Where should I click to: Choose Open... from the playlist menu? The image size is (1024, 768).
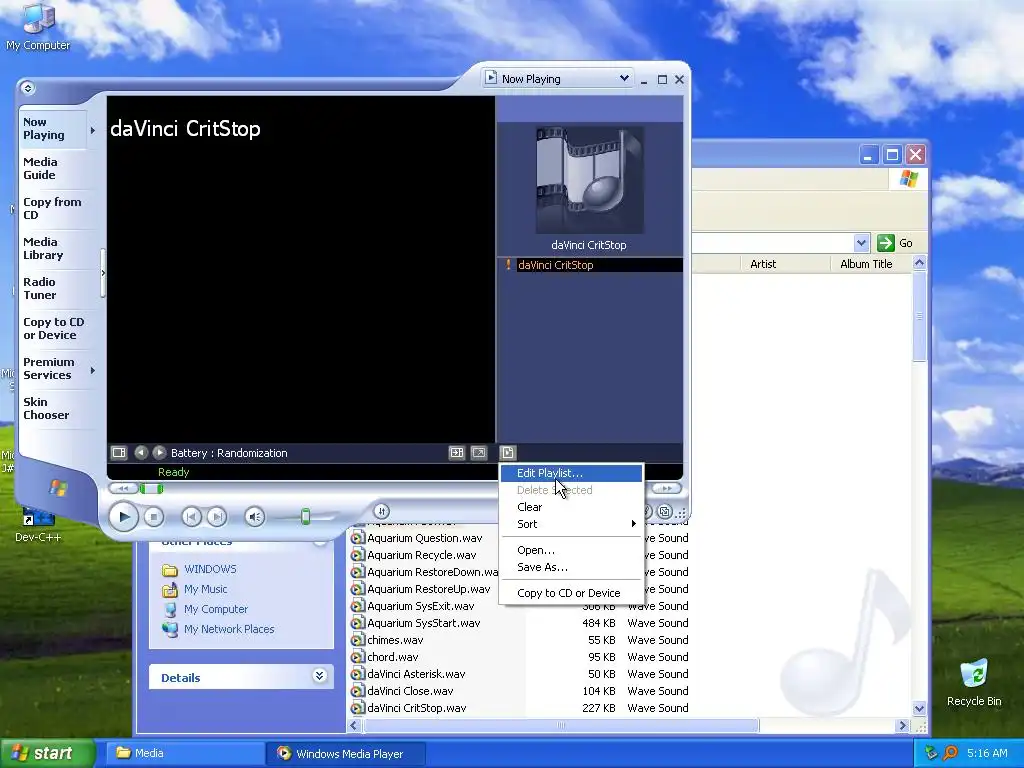[571, 550]
